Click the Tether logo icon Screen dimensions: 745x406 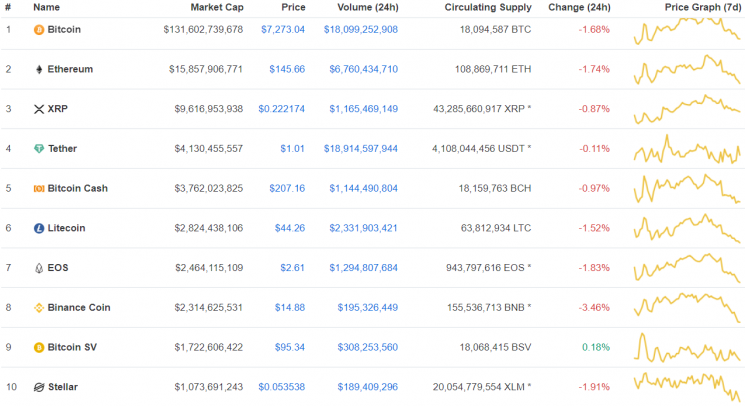click(39, 149)
